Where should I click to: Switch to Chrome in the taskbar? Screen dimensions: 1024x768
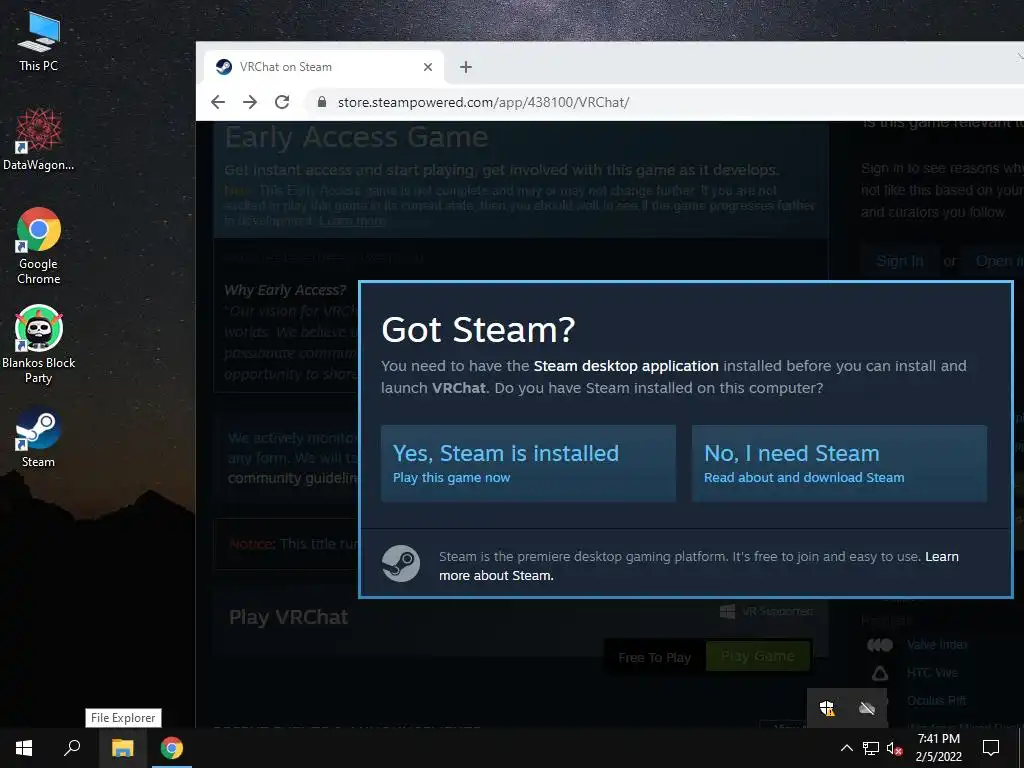click(x=172, y=748)
